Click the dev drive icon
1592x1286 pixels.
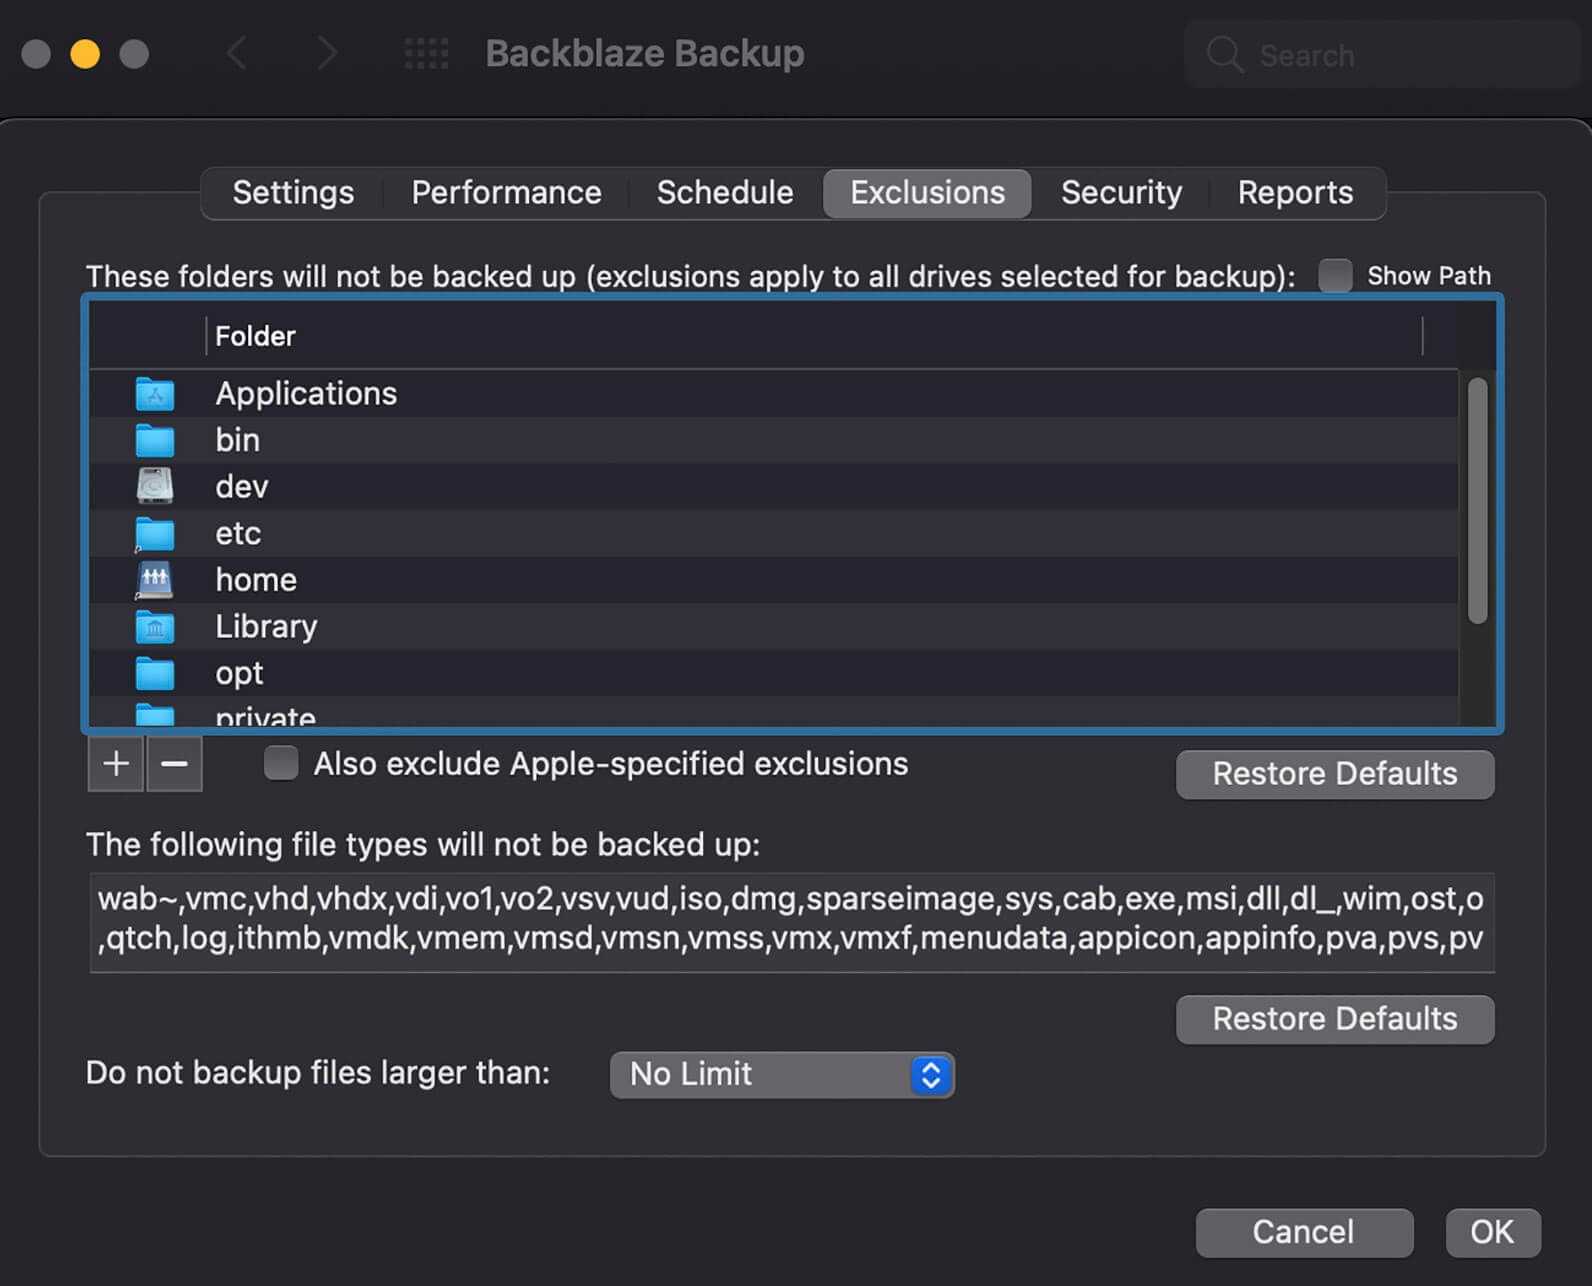pyautogui.click(x=155, y=487)
